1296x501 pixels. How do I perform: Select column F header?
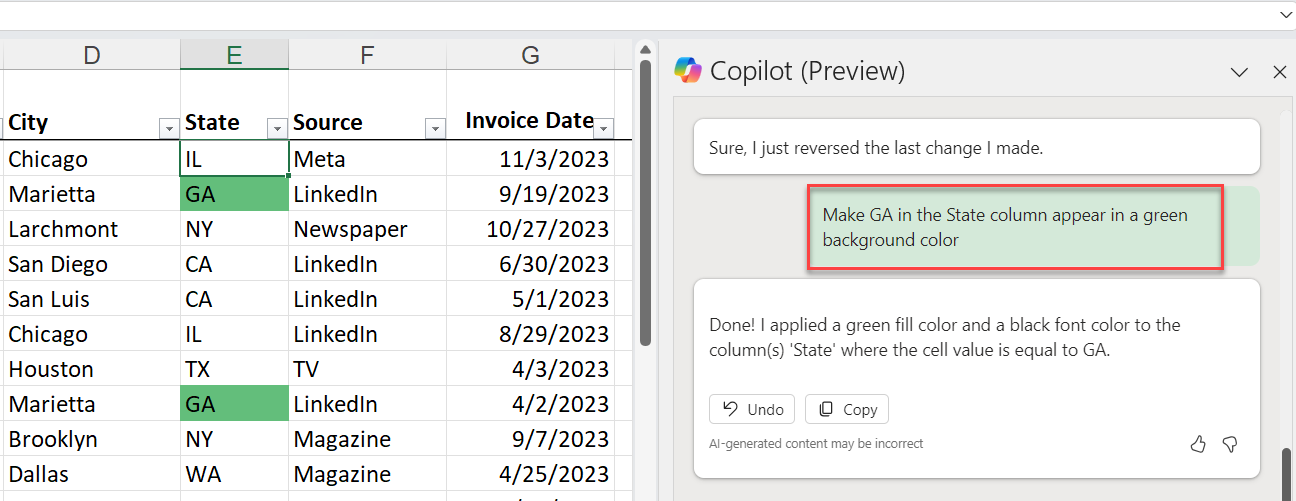tap(367, 55)
